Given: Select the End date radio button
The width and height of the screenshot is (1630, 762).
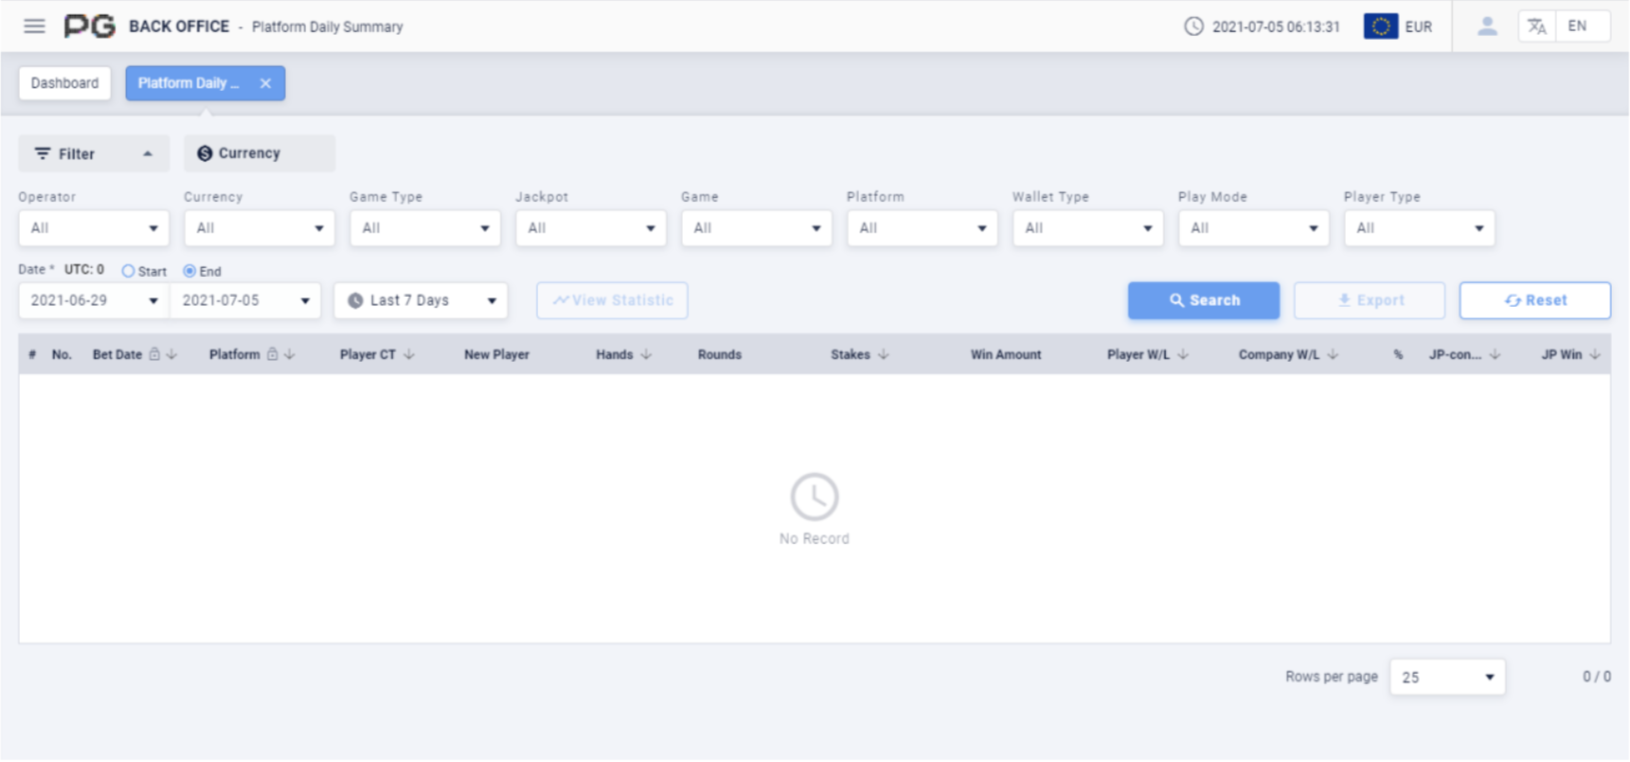Looking at the screenshot, I should click(x=189, y=271).
